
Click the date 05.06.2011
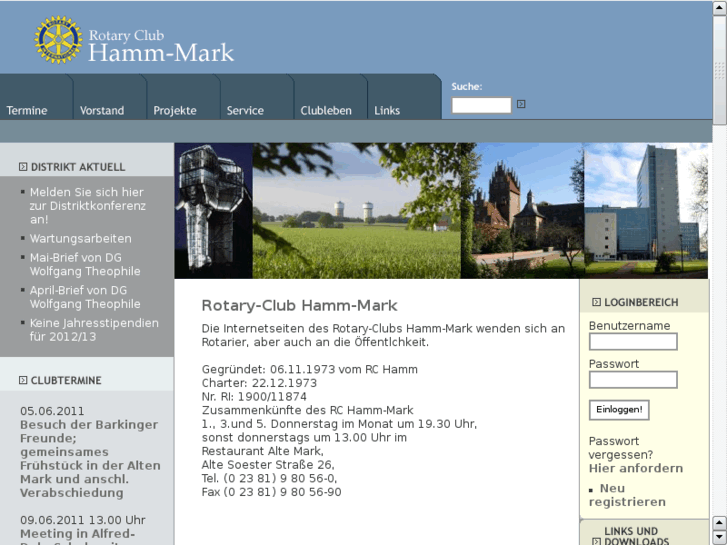tap(52, 411)
